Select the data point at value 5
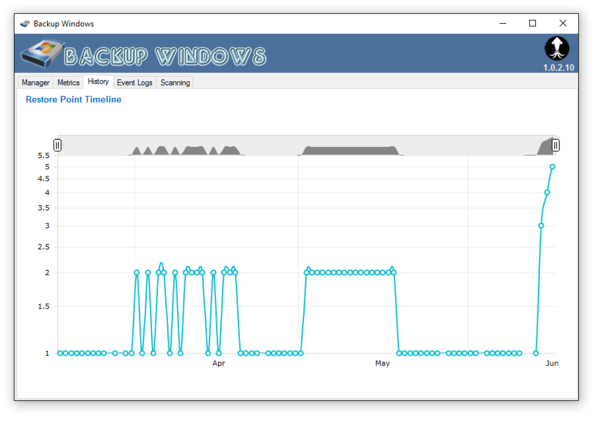 point(552,167)
